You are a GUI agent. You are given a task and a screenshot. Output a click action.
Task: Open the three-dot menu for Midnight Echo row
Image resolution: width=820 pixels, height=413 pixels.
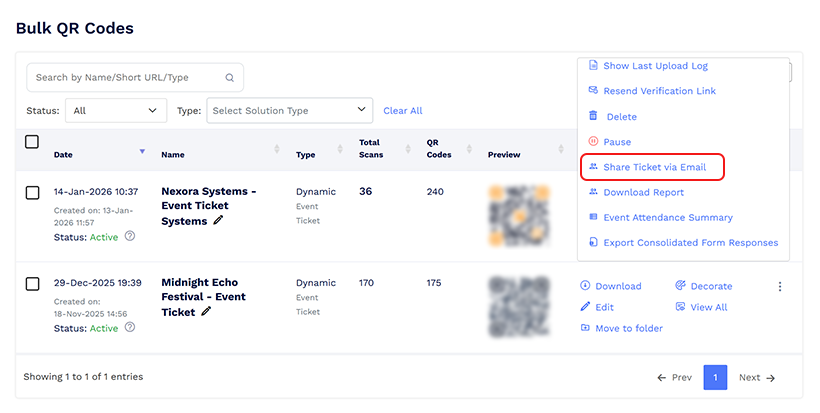(780, 286)
